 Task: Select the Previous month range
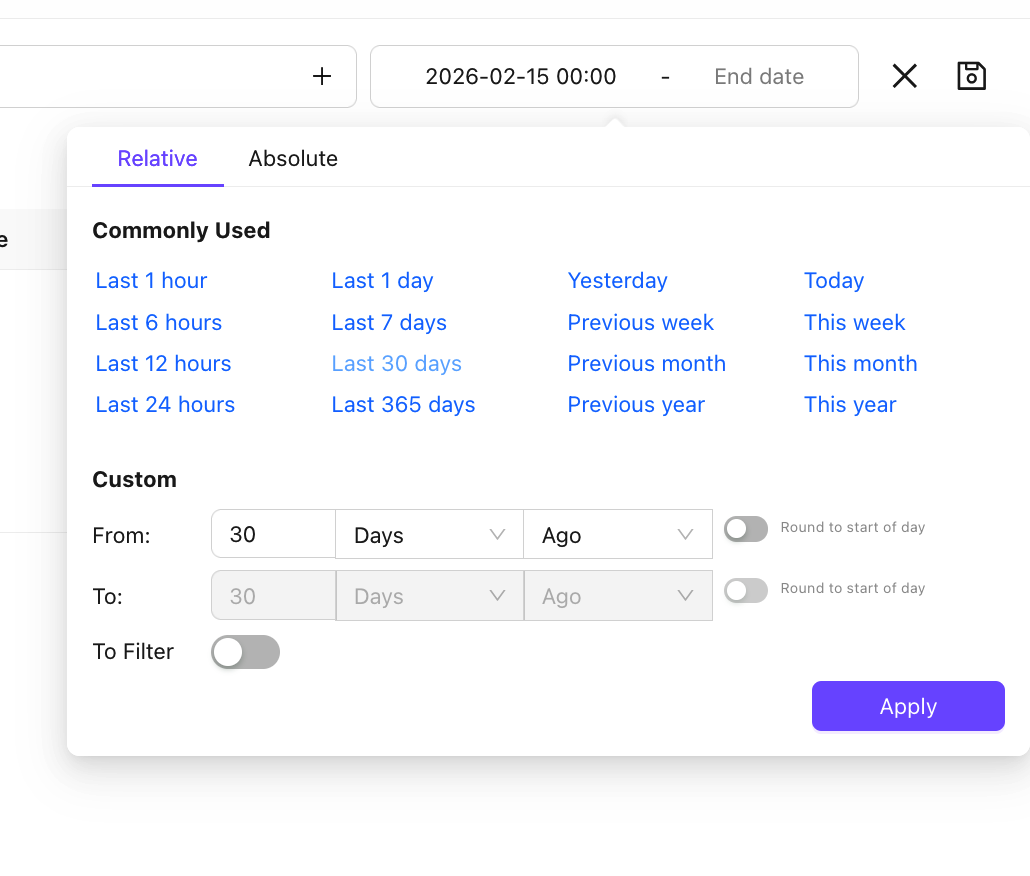(x=646, y=364)
